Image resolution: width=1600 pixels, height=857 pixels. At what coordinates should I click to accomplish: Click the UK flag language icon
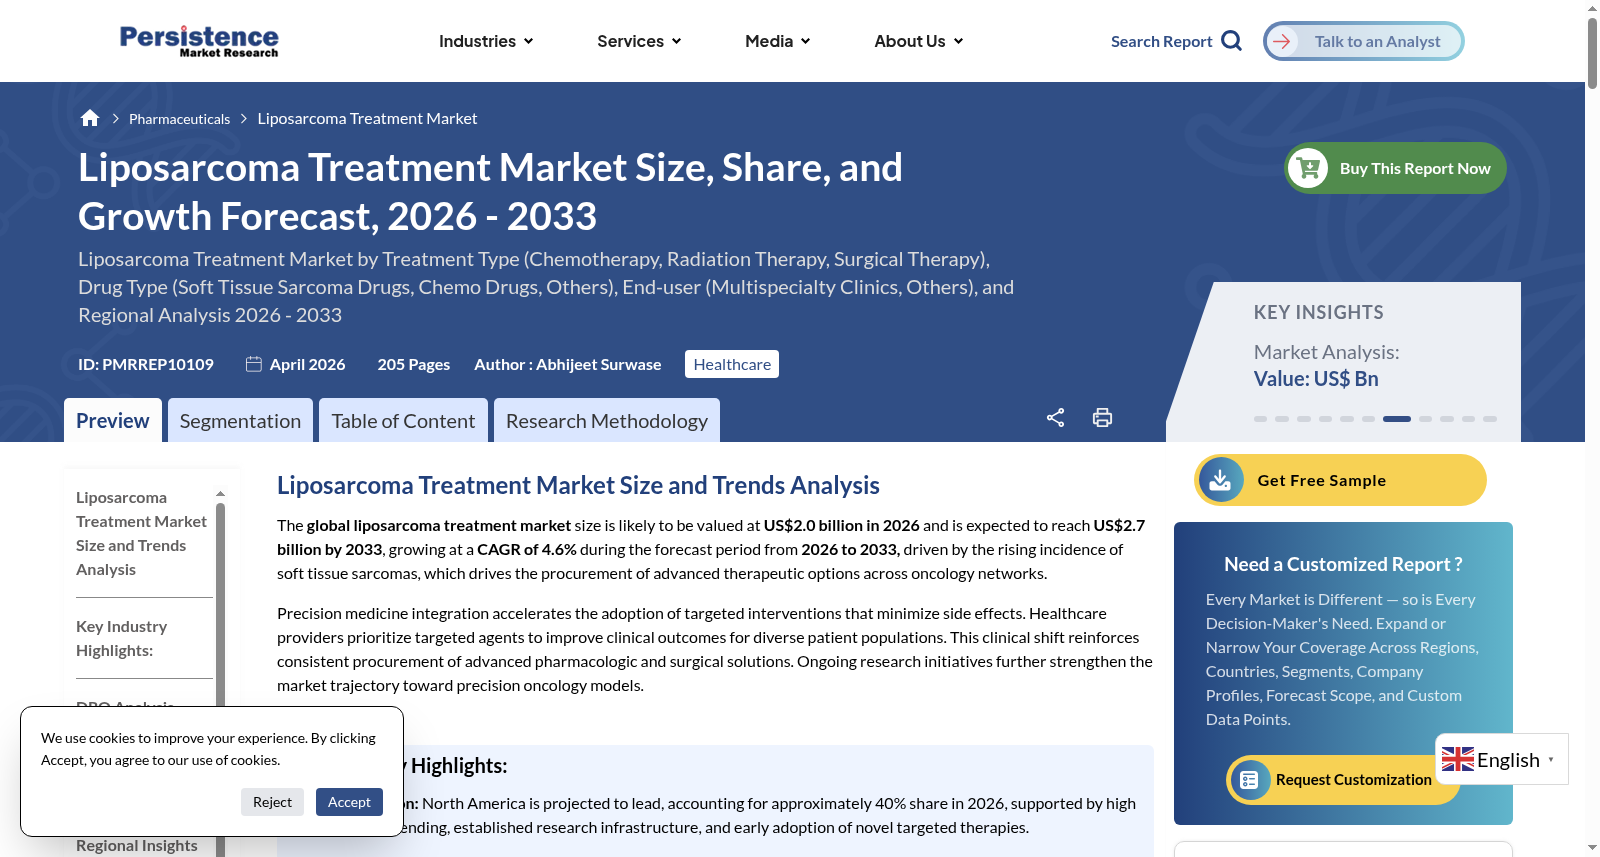pyautogui.click(x=1457, y=760)
